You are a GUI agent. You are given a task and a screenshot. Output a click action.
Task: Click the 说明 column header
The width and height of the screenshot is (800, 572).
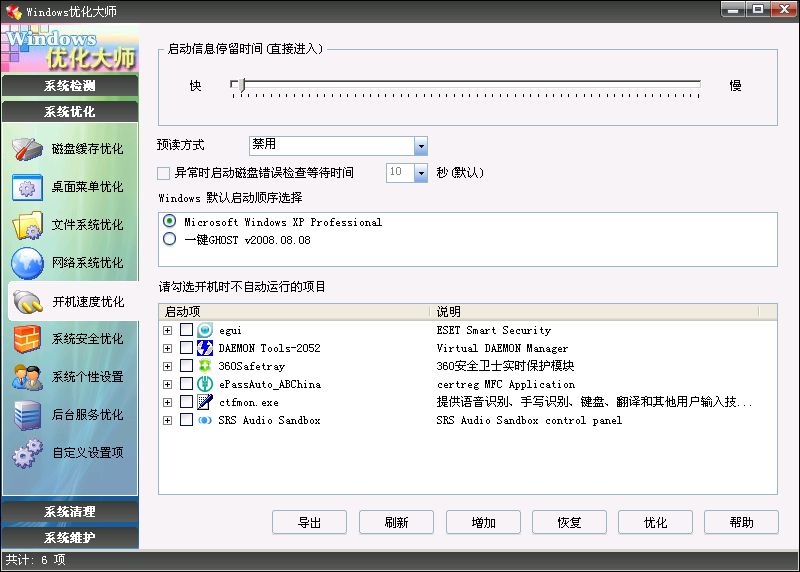click(594, 311)
